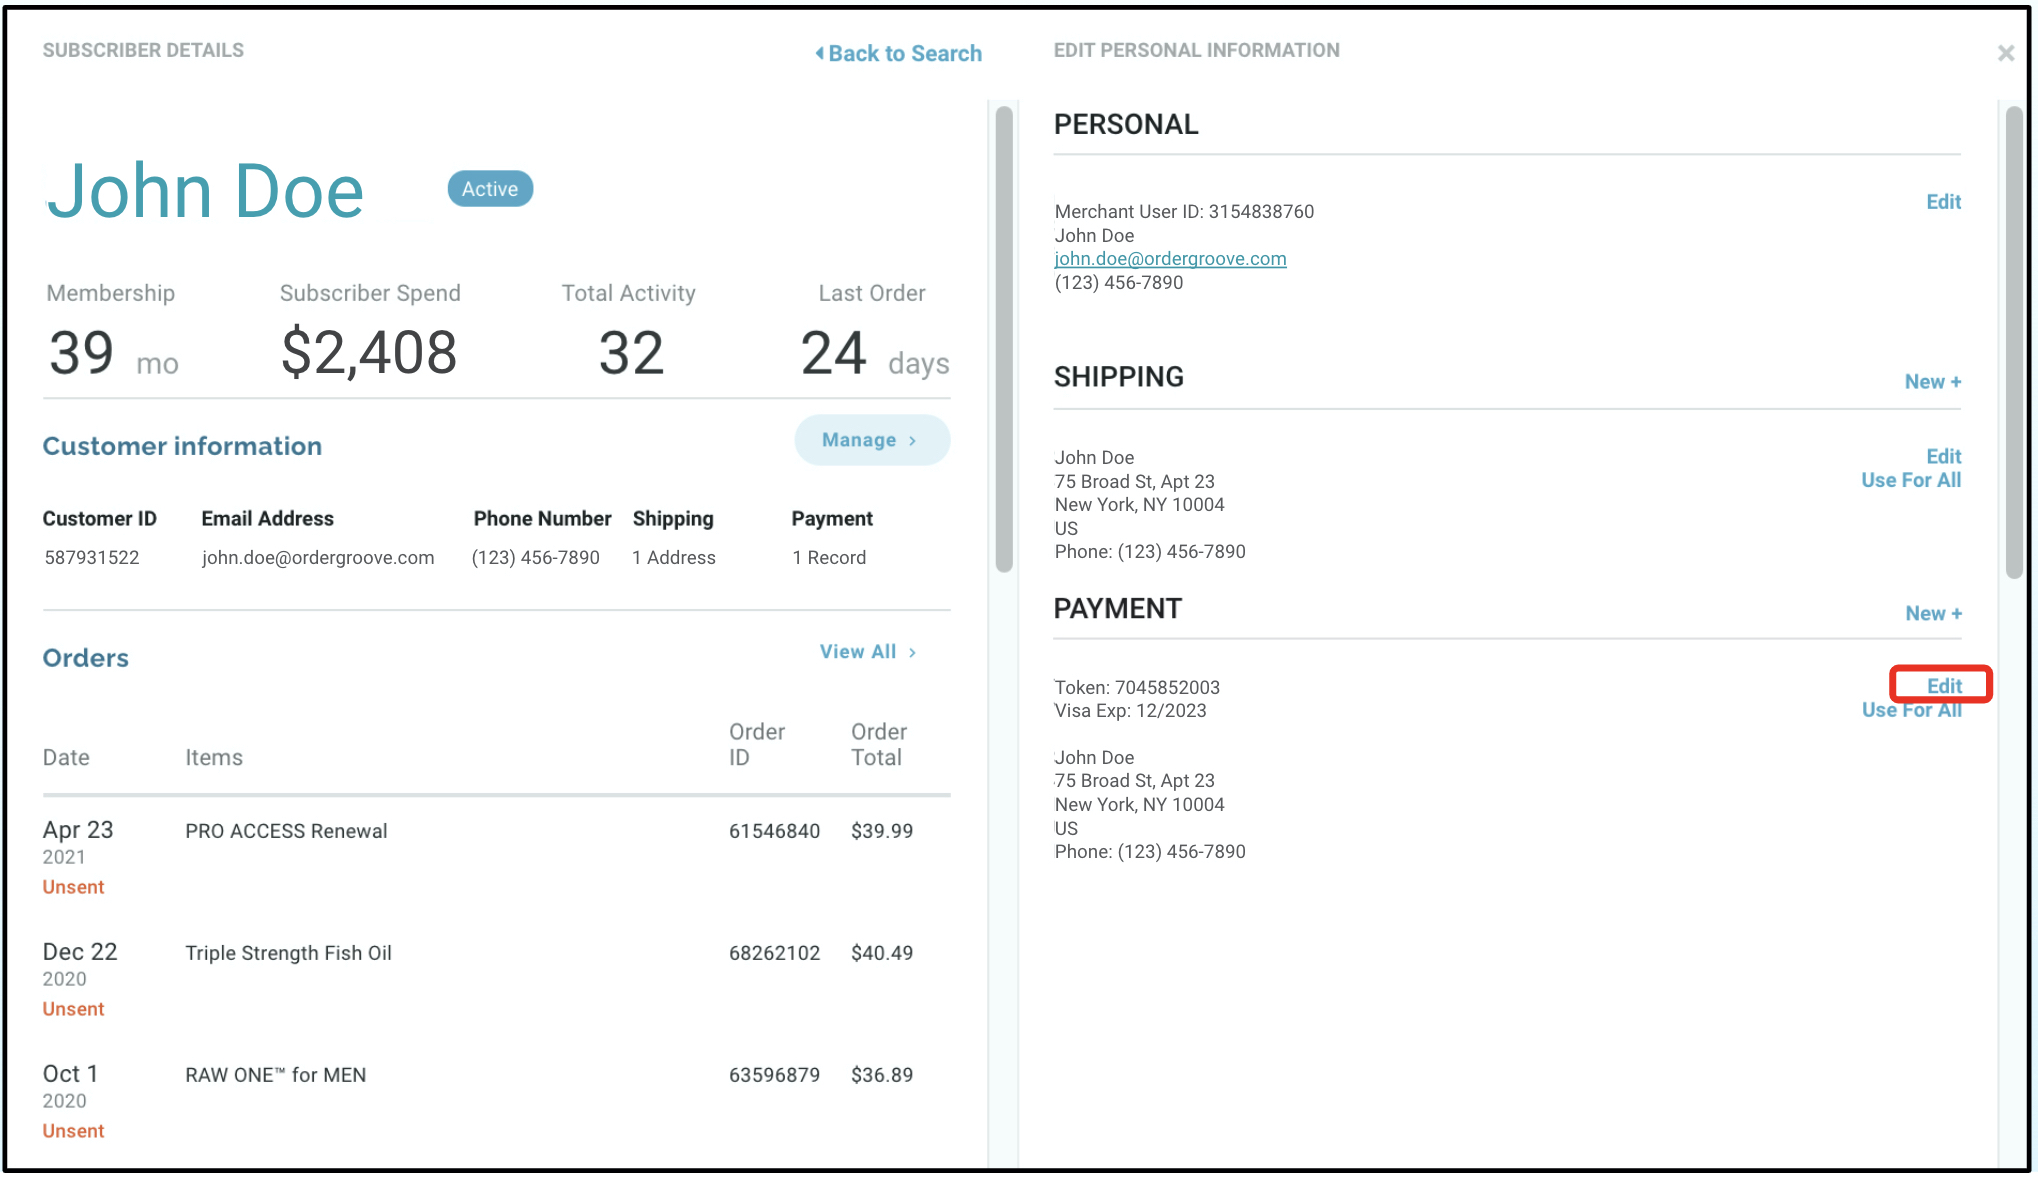Click the Active status badge
The image size is (2038, 1178).
pyautogui.click(x=490, y=189)
